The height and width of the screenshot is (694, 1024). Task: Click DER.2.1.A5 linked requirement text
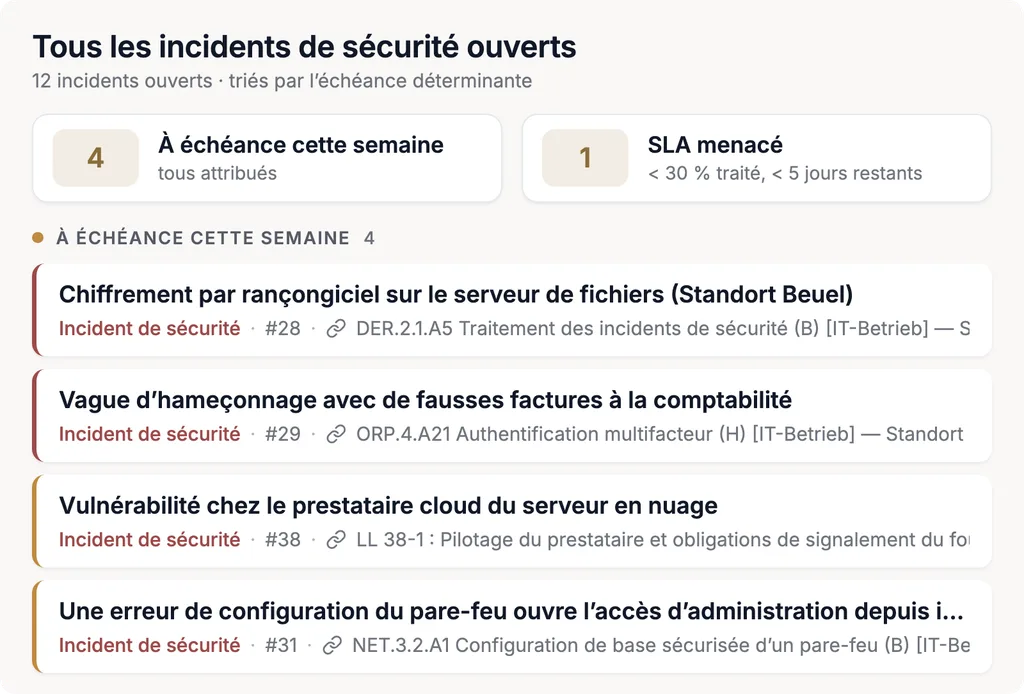click(x=663, y=328)
